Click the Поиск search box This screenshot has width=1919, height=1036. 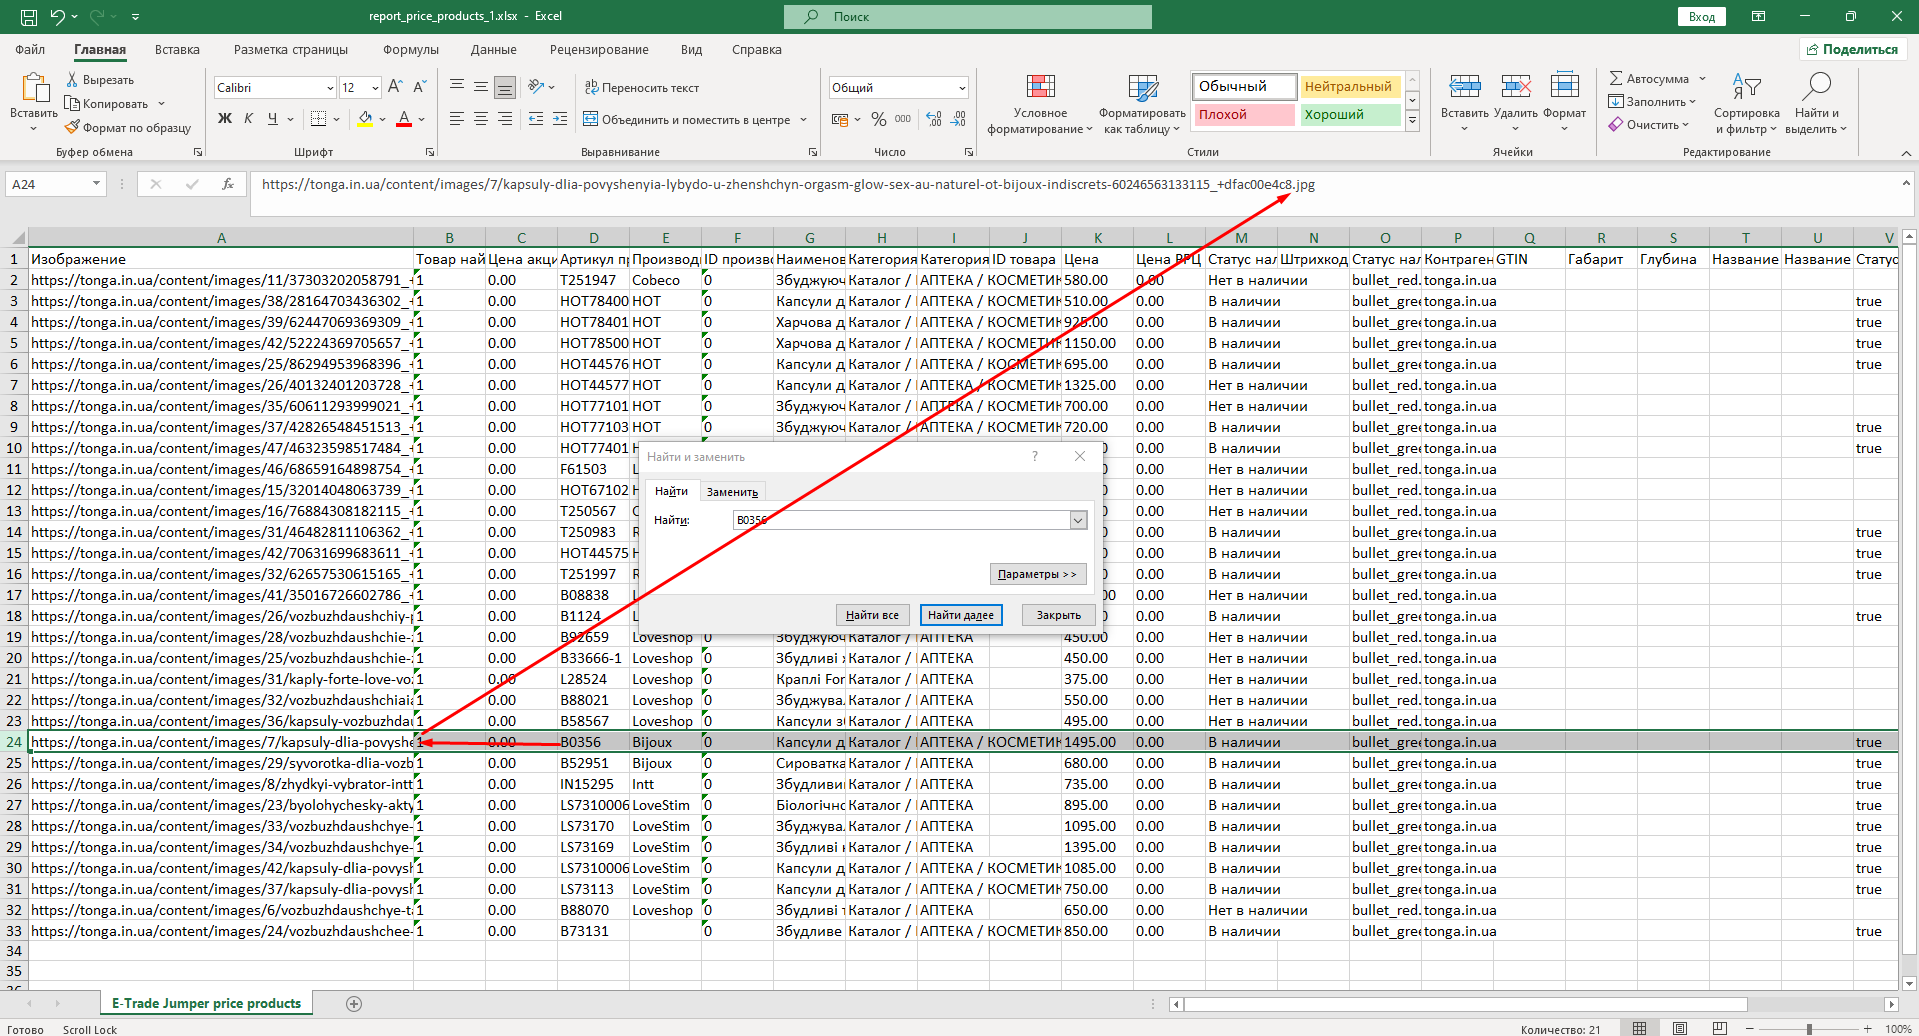968,16
